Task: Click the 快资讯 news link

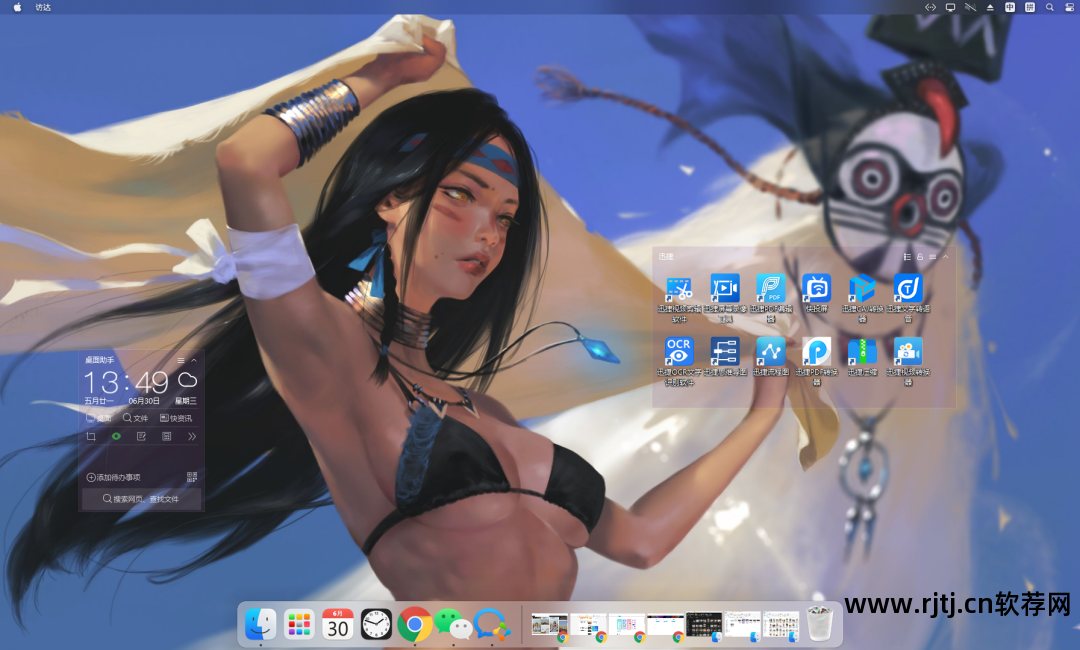Action: click(176, 418)
